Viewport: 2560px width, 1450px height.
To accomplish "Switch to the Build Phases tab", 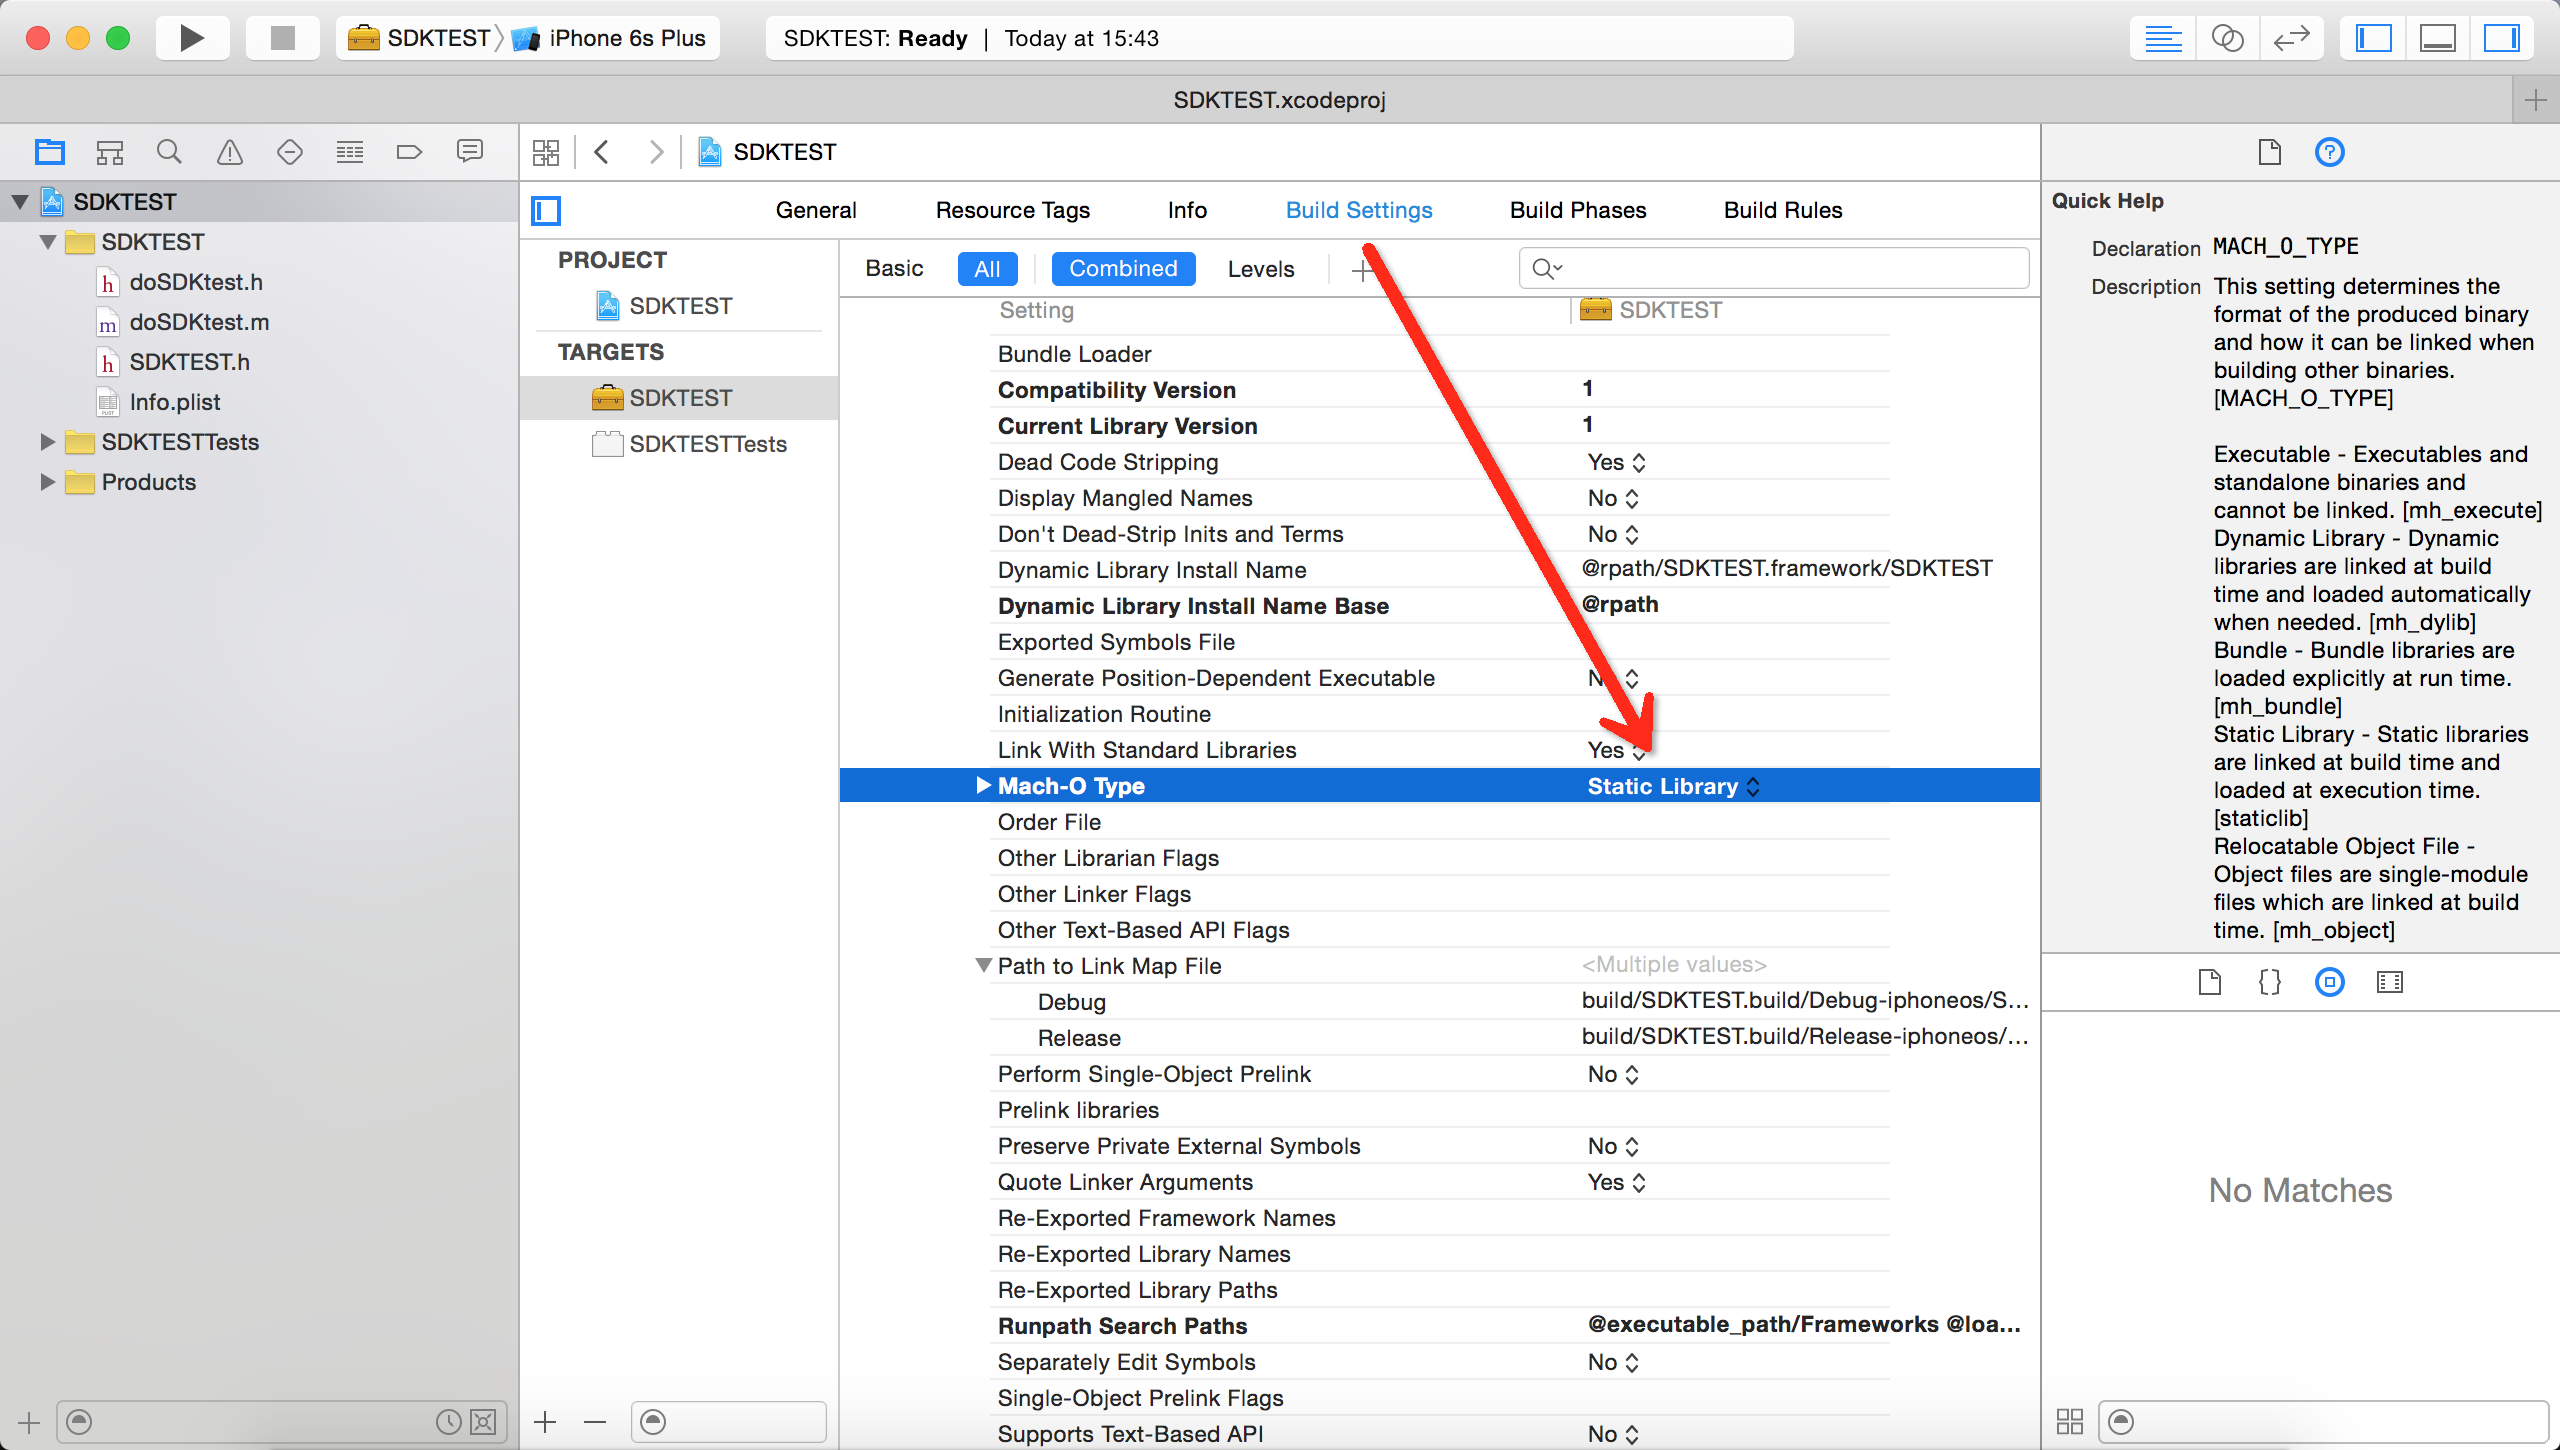I will click(x=1578, y=210).
